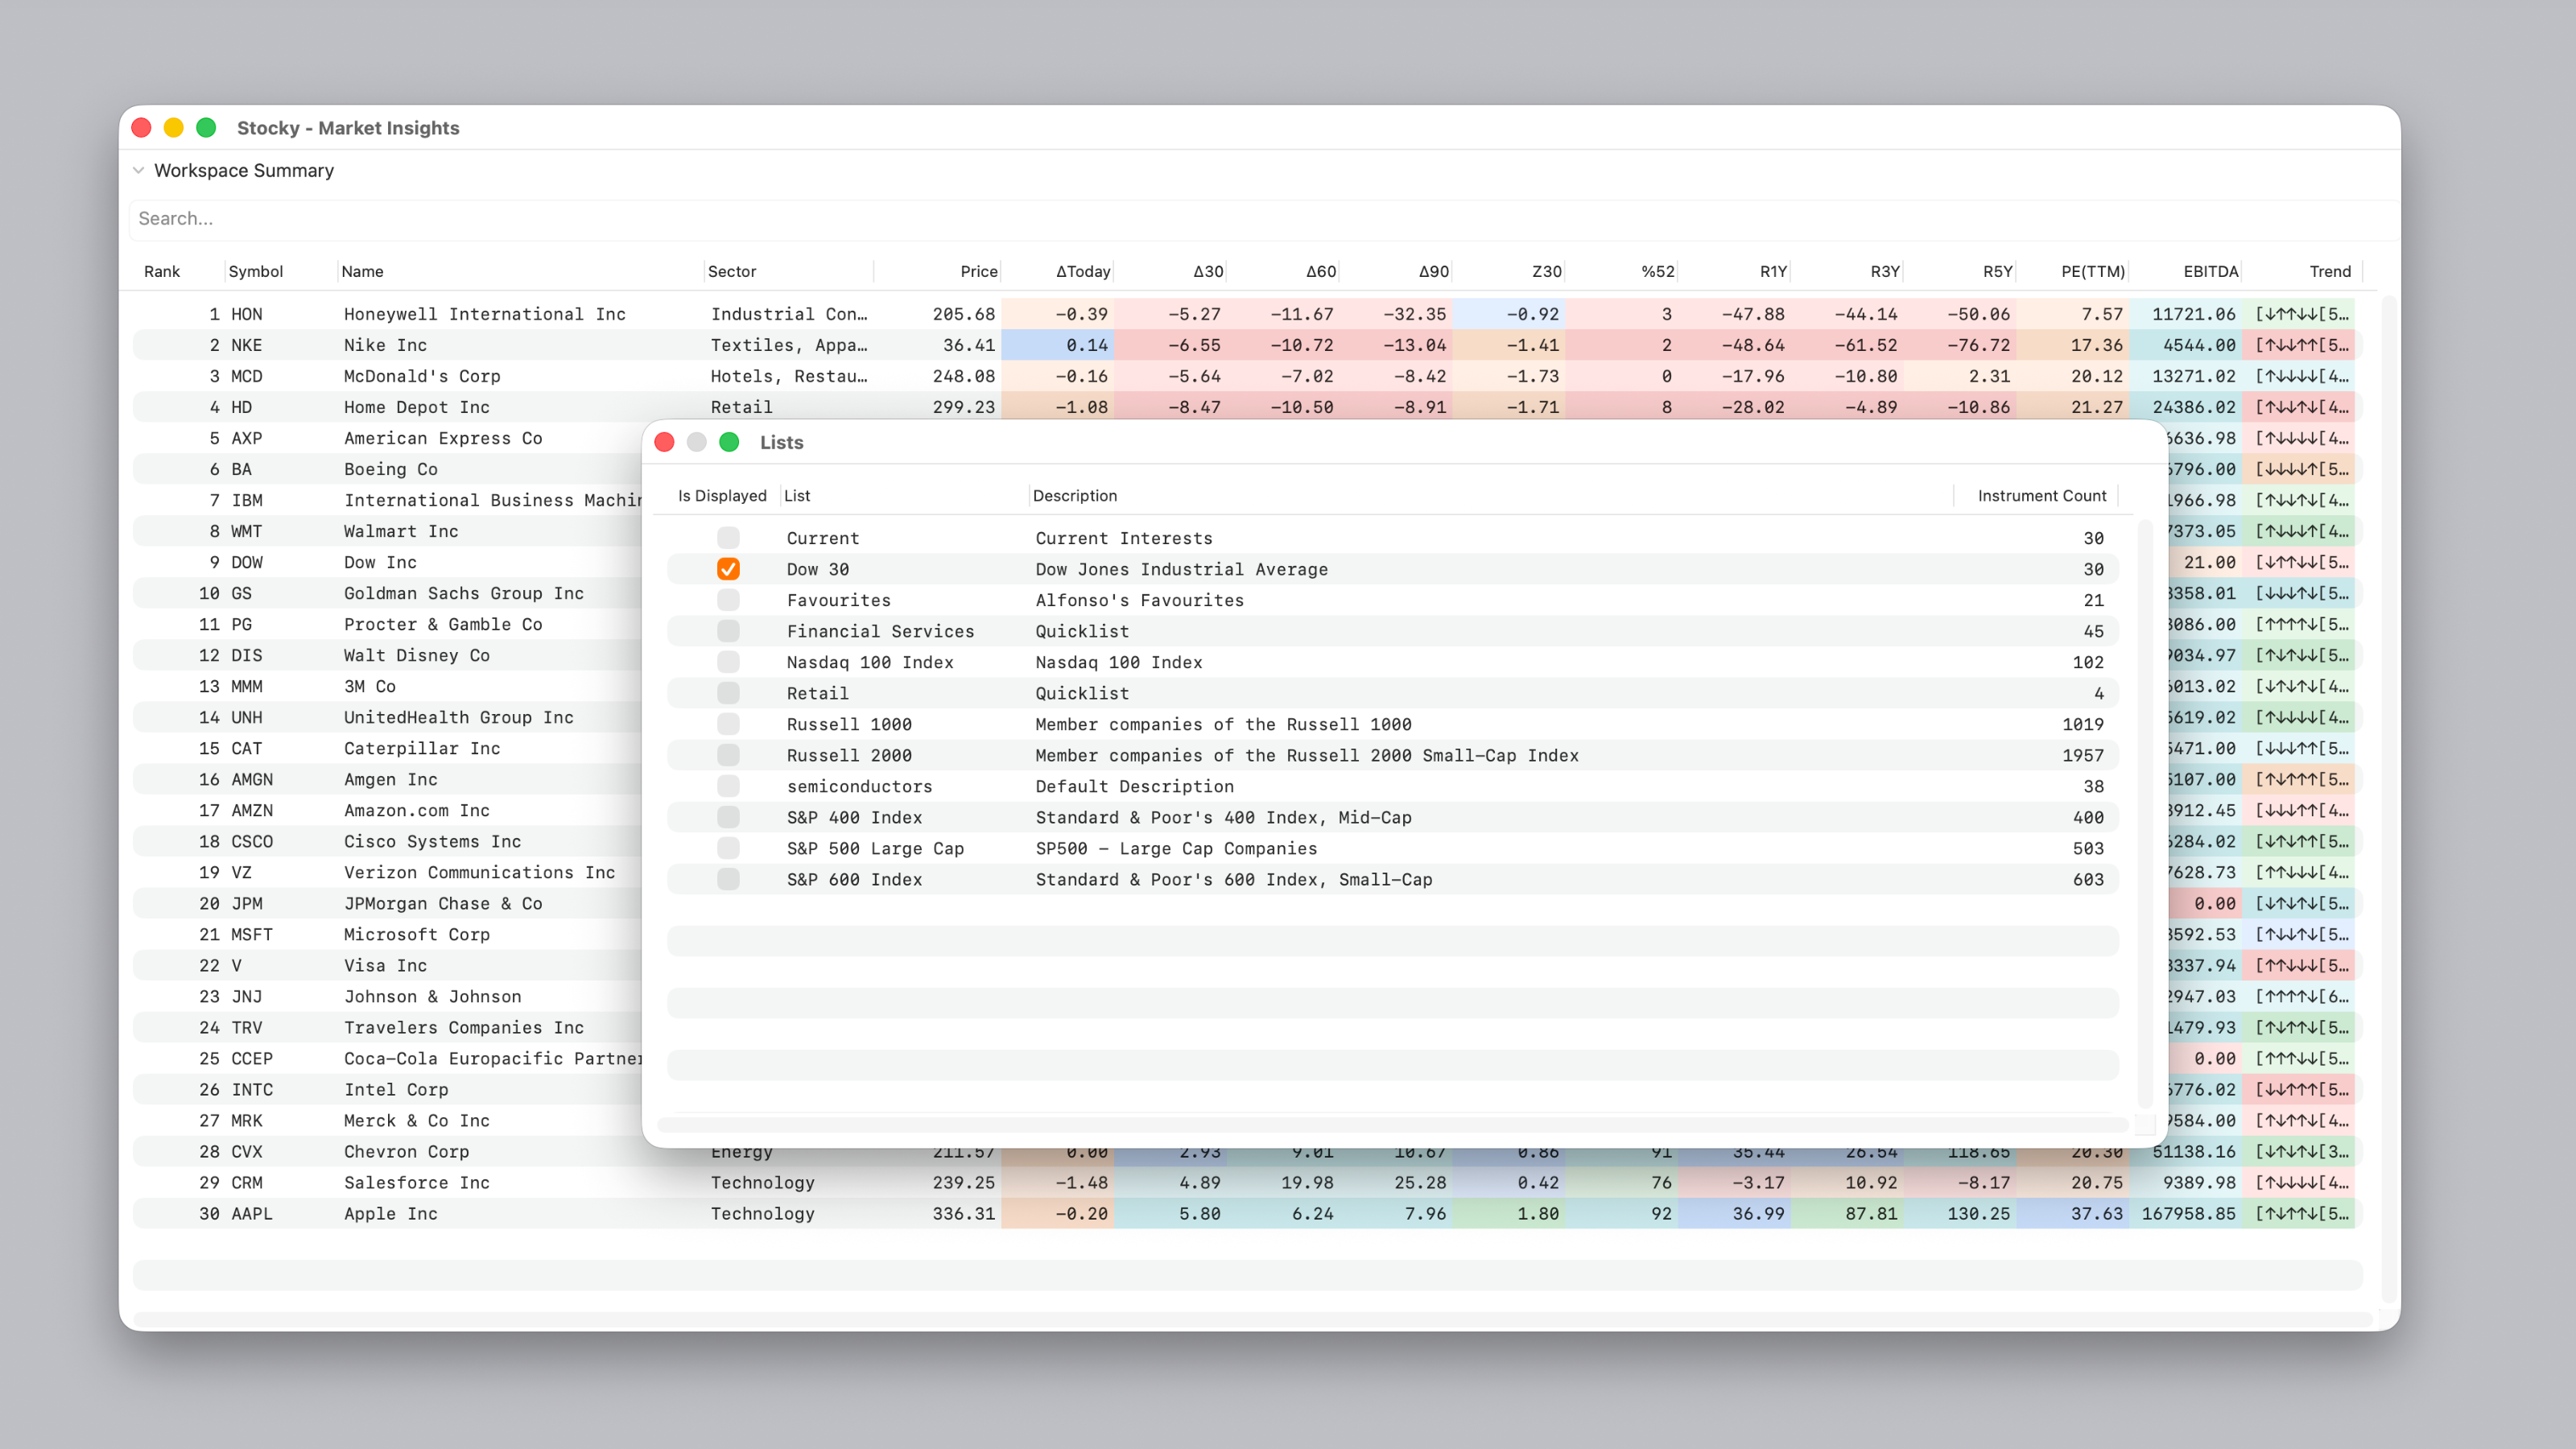Click the Trend cell for Apple Inc
The image size is (2576, 1449).
pyautogui.click(x=2300, y=1213)
